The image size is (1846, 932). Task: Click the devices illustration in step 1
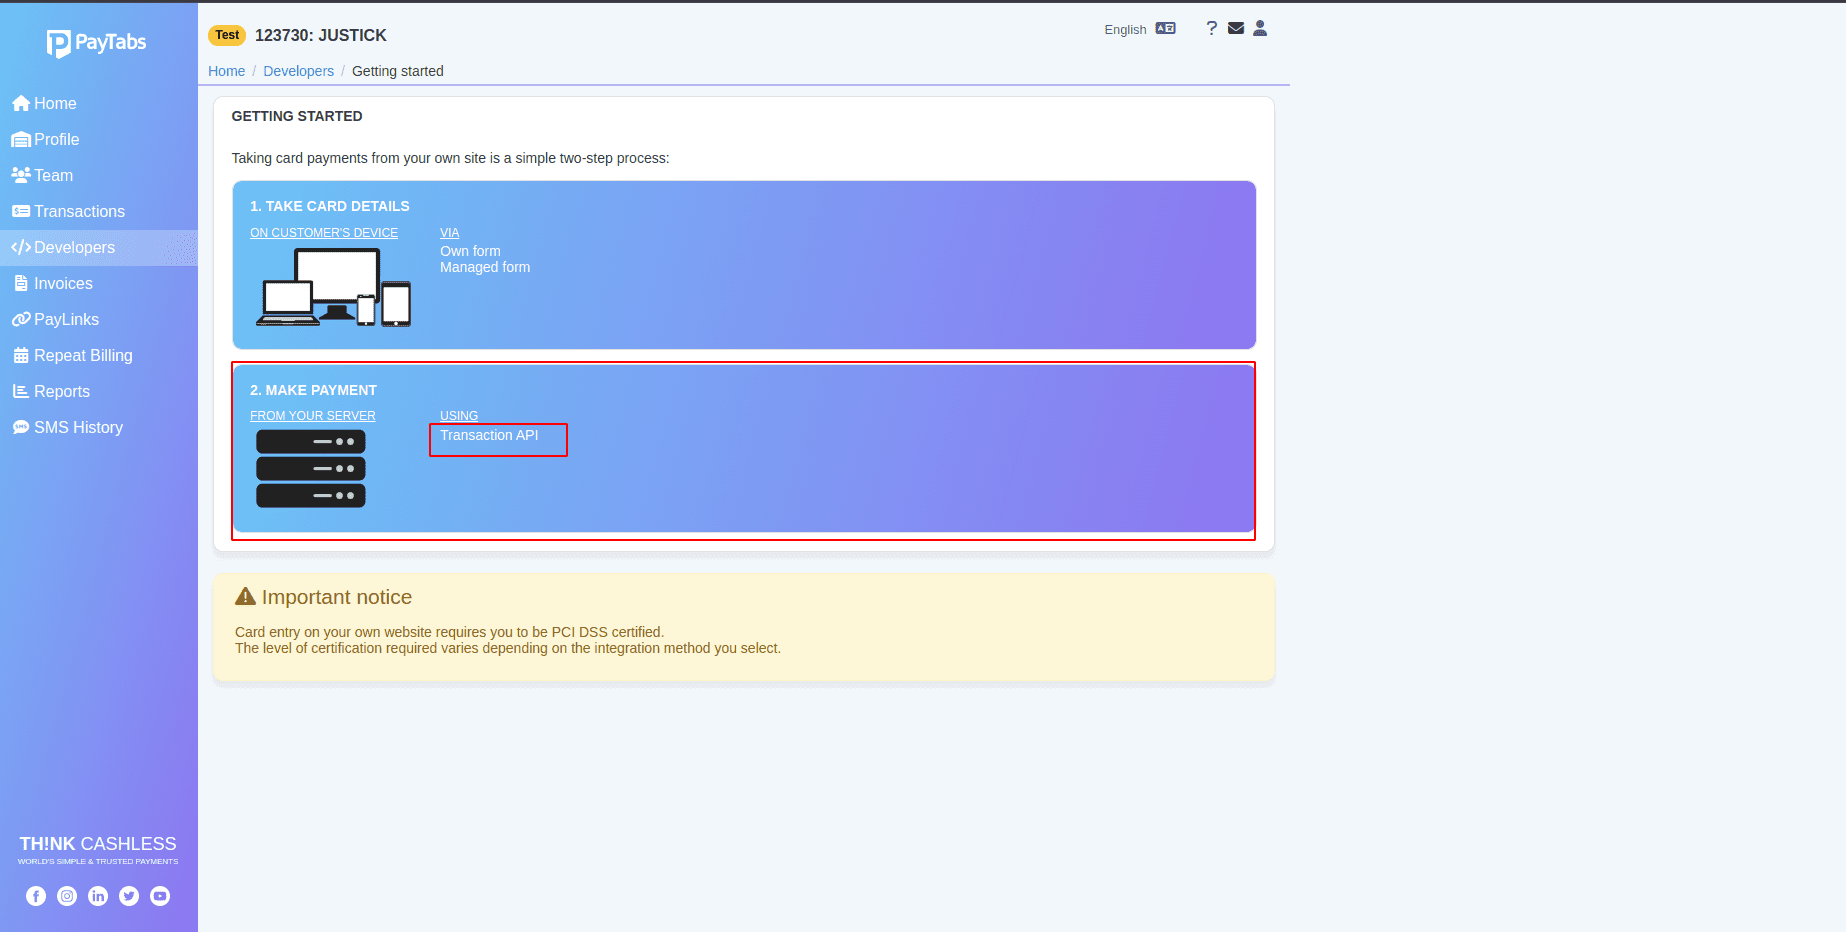(334, 287)
